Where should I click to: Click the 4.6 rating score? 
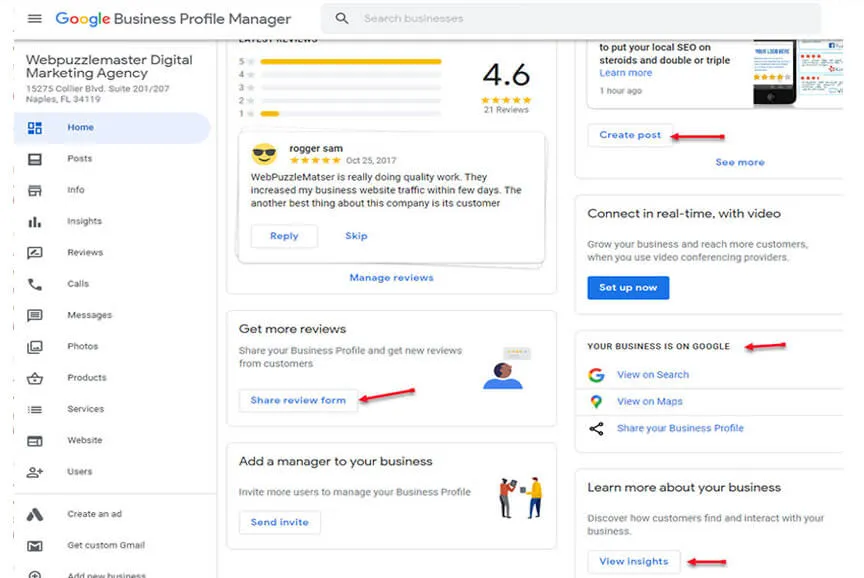coord(506,75)
